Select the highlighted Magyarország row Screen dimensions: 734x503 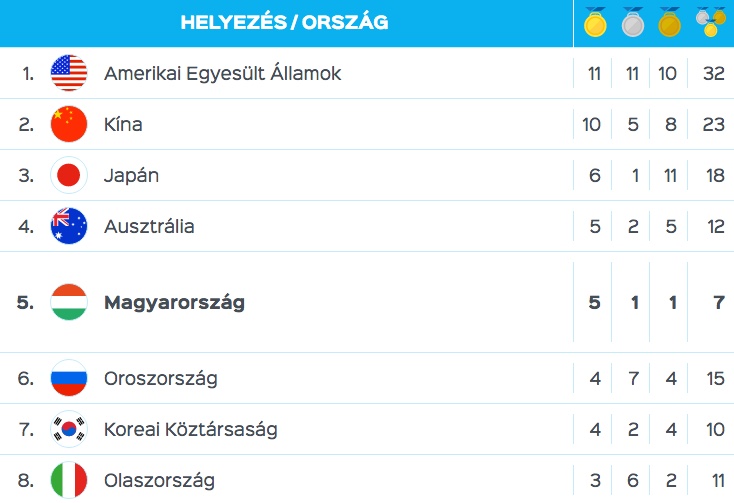tap(367, 302)
